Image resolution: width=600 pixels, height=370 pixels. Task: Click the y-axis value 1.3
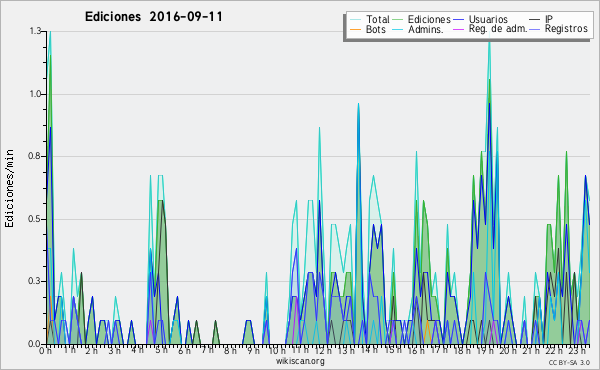pyautogui.click(x=35, y=31)
